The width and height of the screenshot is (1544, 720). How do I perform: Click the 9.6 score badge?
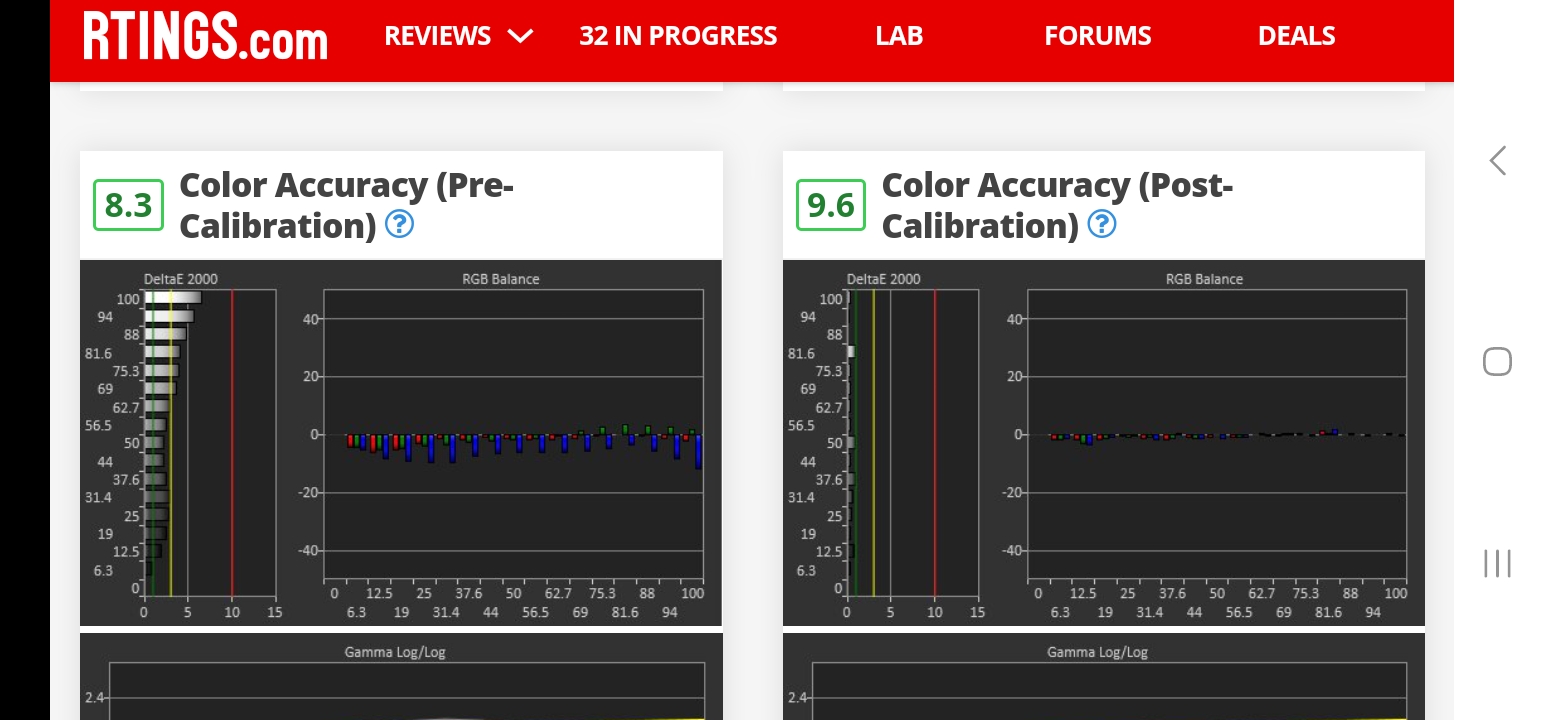pos(830,205)
